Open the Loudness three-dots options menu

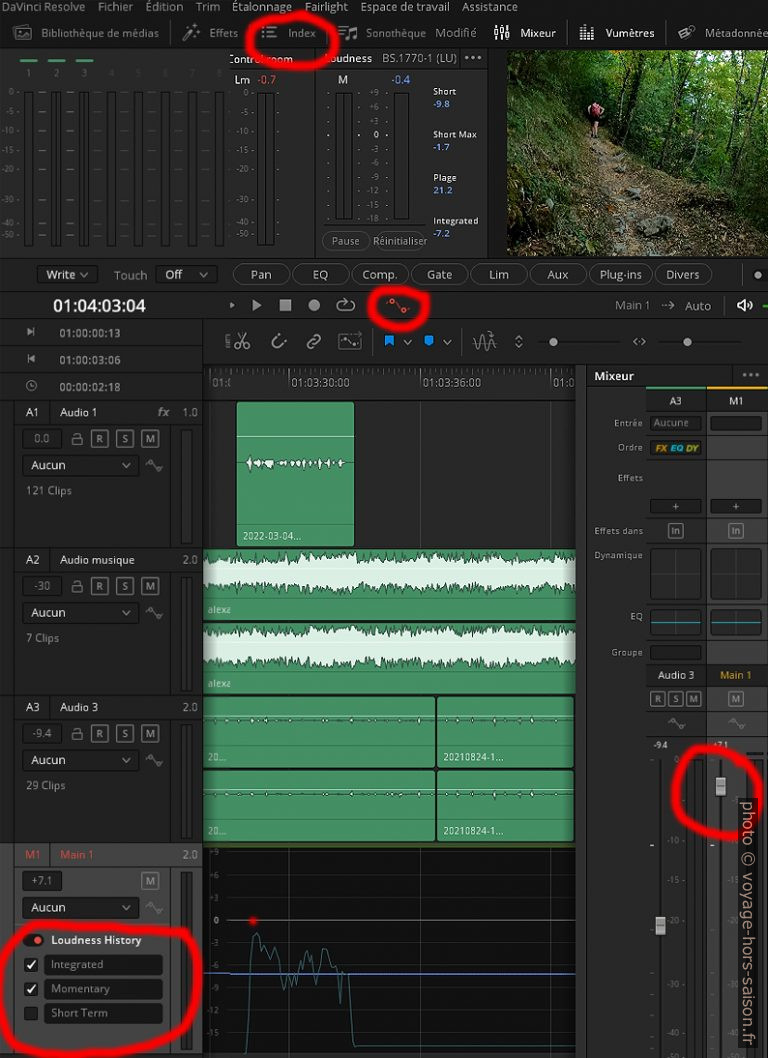point(473,58)
